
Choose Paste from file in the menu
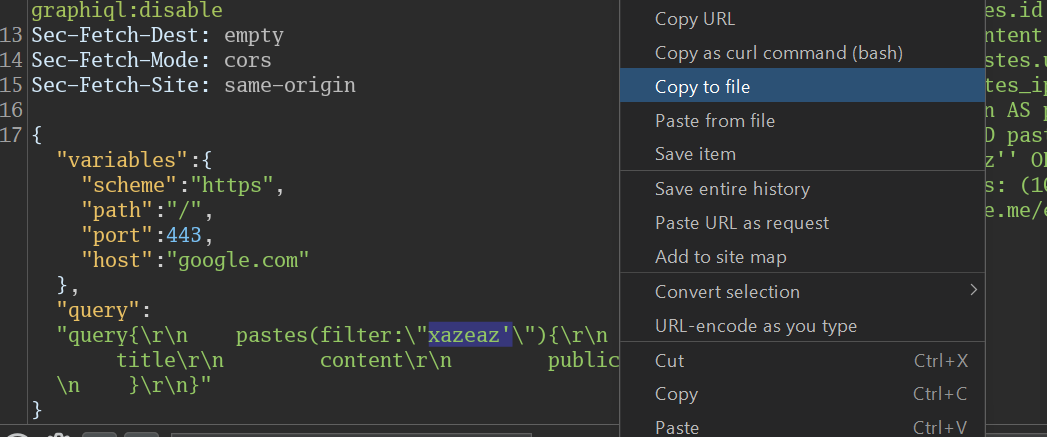[x=802, y=120]
